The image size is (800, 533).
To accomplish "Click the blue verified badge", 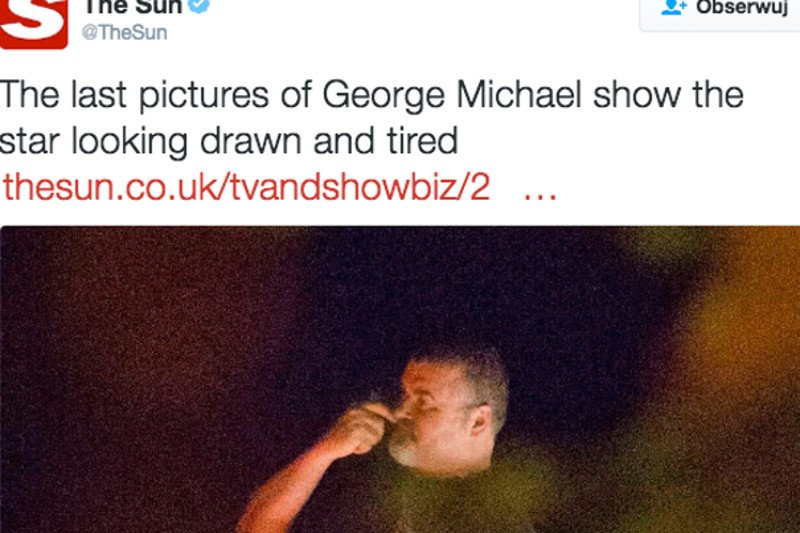I will pyautogui.click(x=199, y=6).
